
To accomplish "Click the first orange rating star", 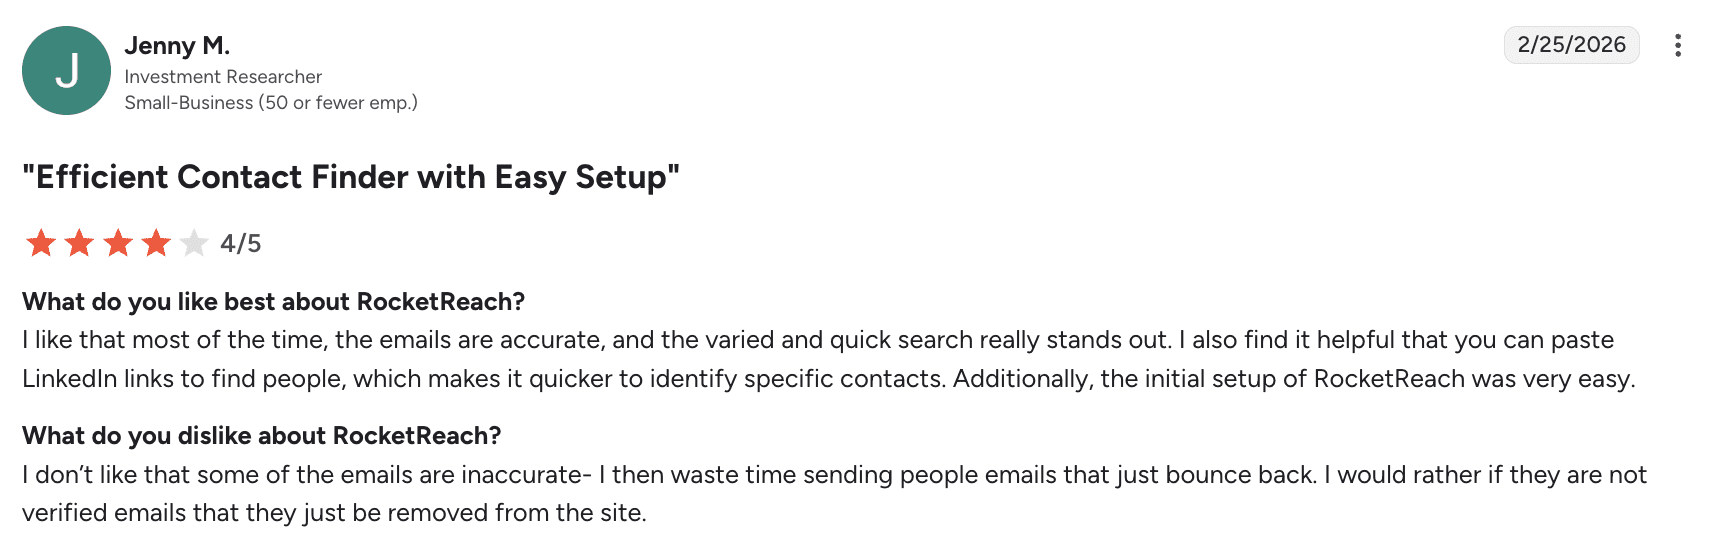I will tap(41, 243).
